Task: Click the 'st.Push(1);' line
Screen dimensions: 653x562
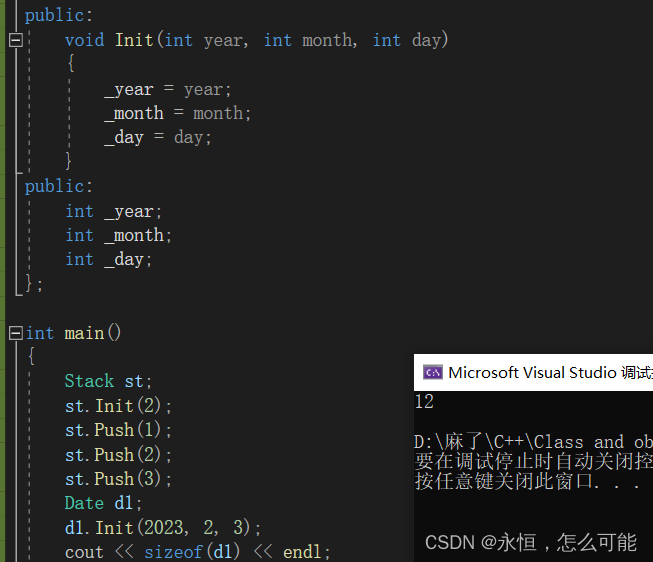Action: (118, 430)
